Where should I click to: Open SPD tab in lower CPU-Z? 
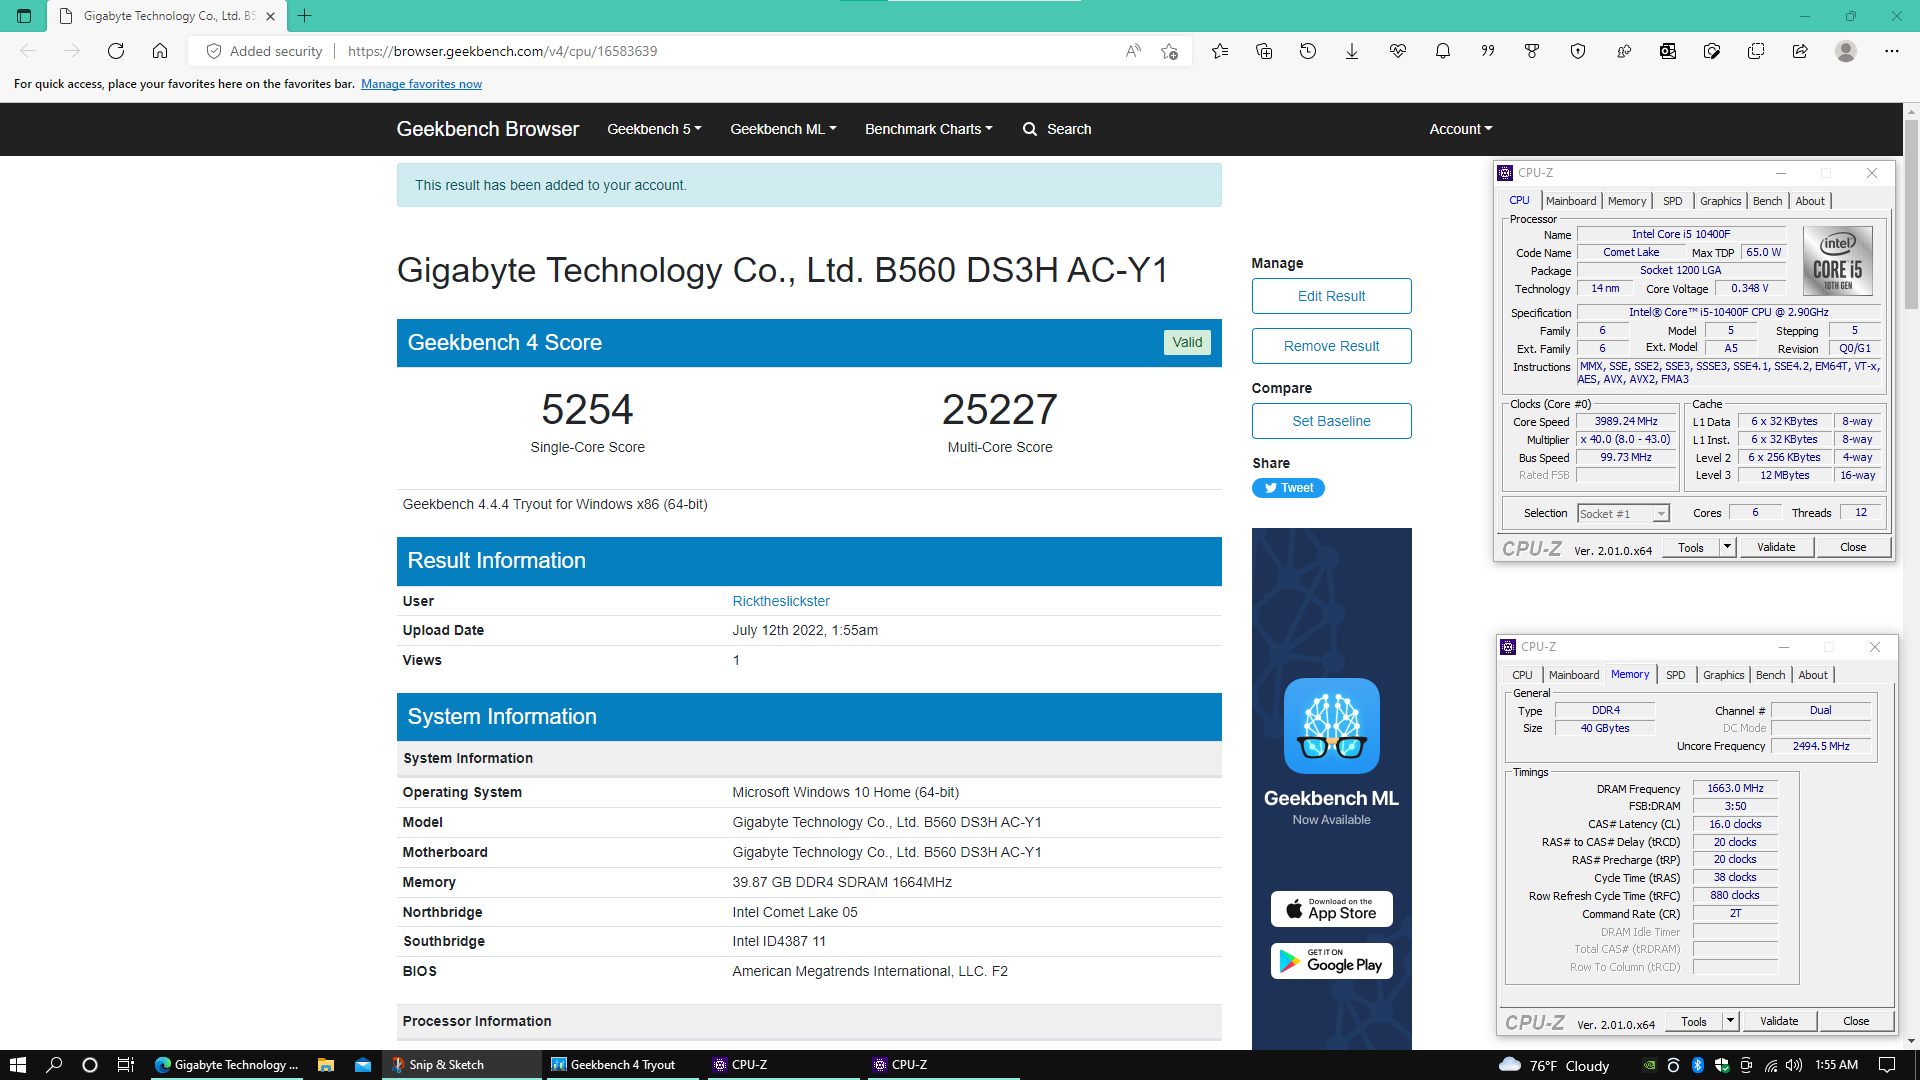pyautogui.click(x=1675, y=675)
